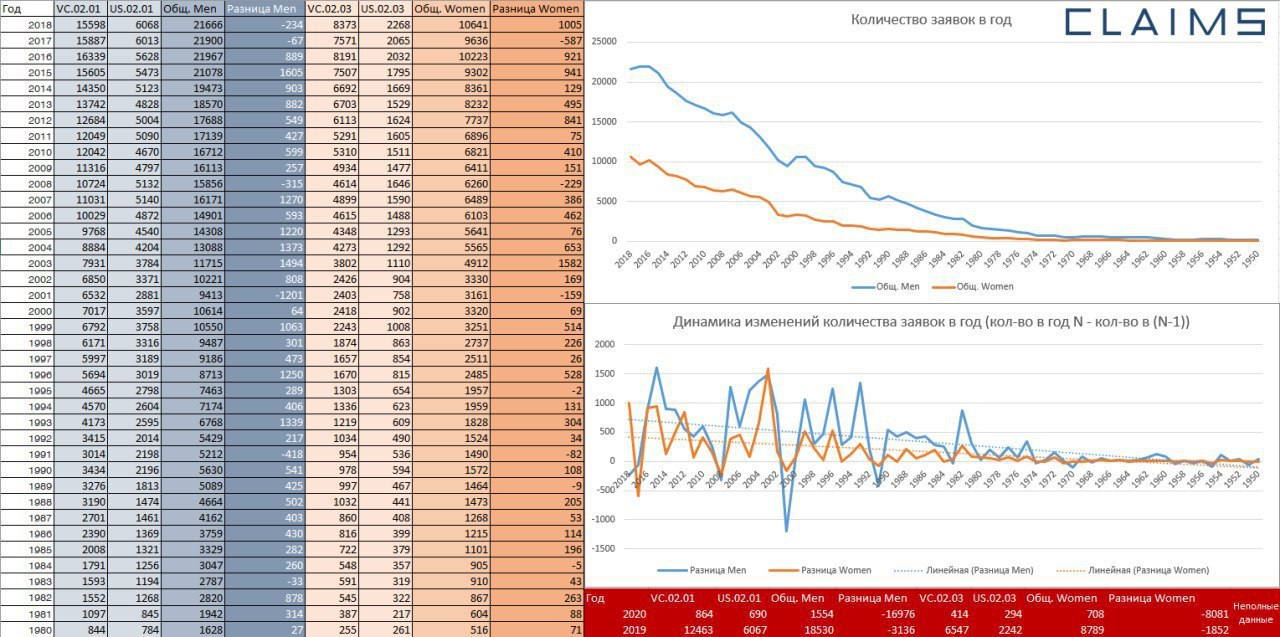Click cell 5089 in the 1989 row

(x=191, y=486)
